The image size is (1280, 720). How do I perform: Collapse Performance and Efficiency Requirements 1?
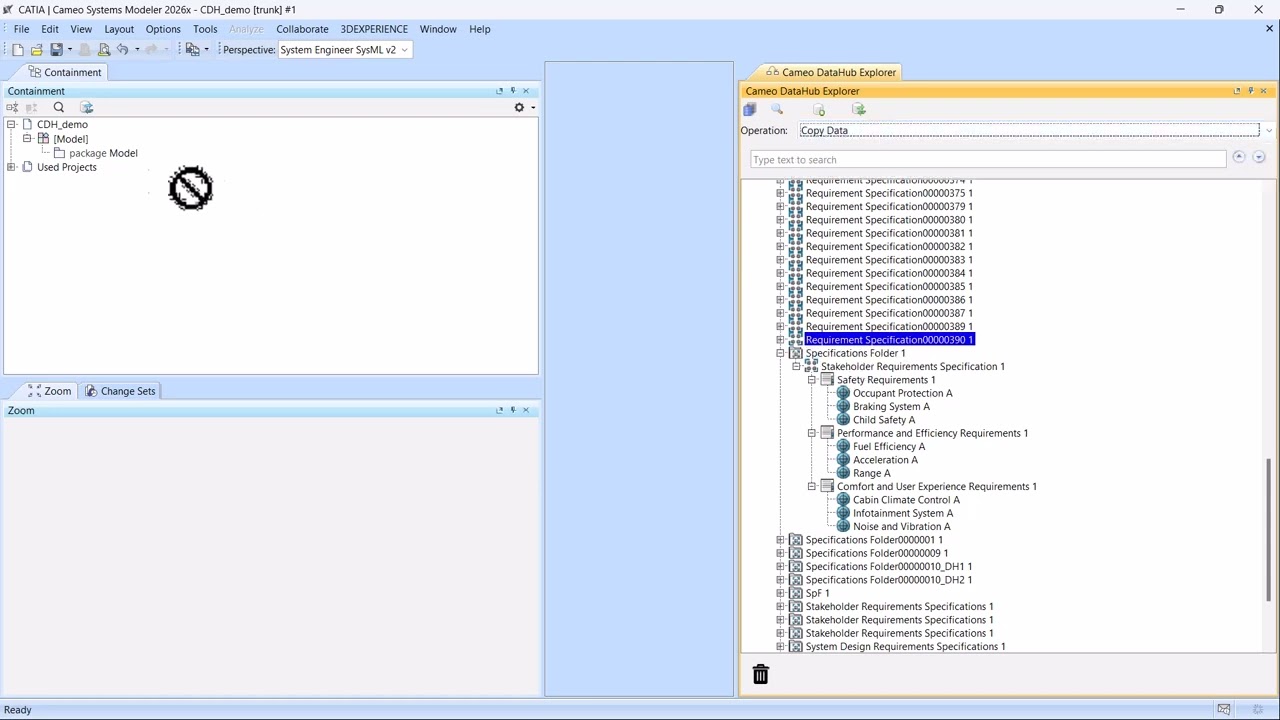pyautogui.click(x=812, y=433)
